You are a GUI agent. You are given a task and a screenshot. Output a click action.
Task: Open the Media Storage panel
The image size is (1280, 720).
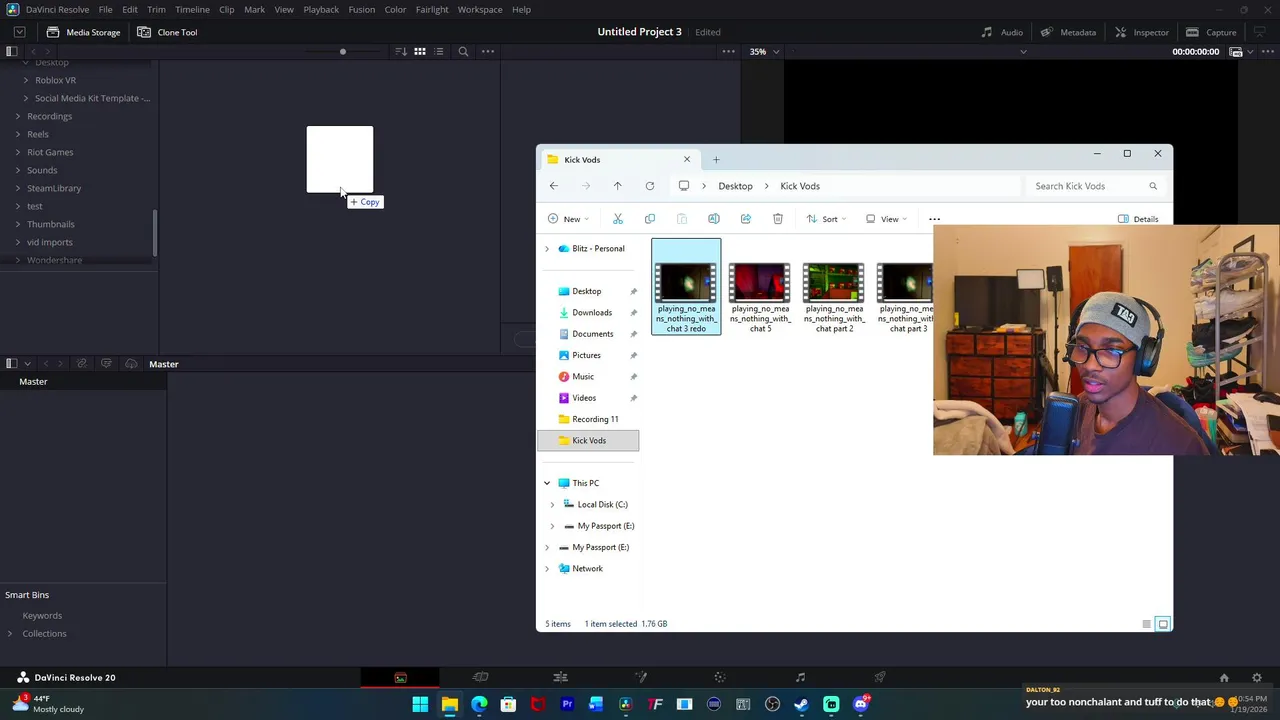[83, 32]
